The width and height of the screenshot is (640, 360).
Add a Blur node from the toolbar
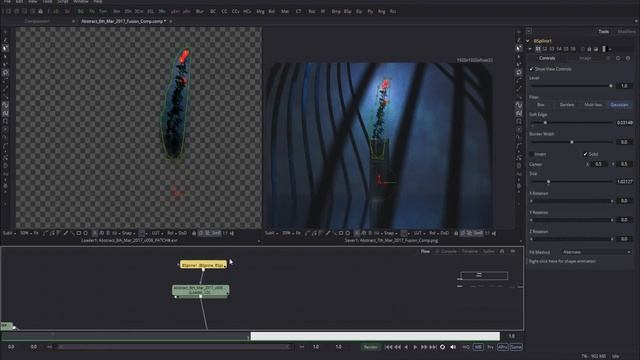(x=200, y=11)
